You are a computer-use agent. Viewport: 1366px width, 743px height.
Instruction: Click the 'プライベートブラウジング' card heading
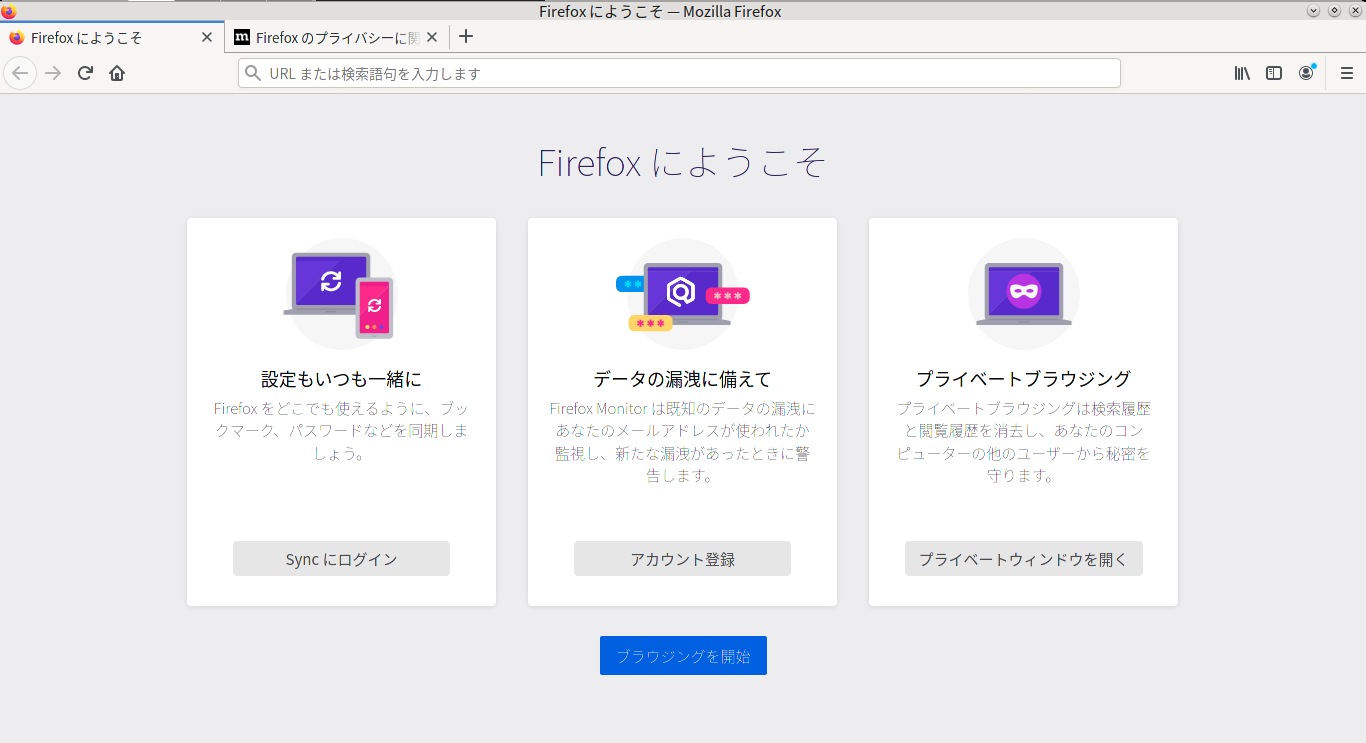pos(1023,379)
